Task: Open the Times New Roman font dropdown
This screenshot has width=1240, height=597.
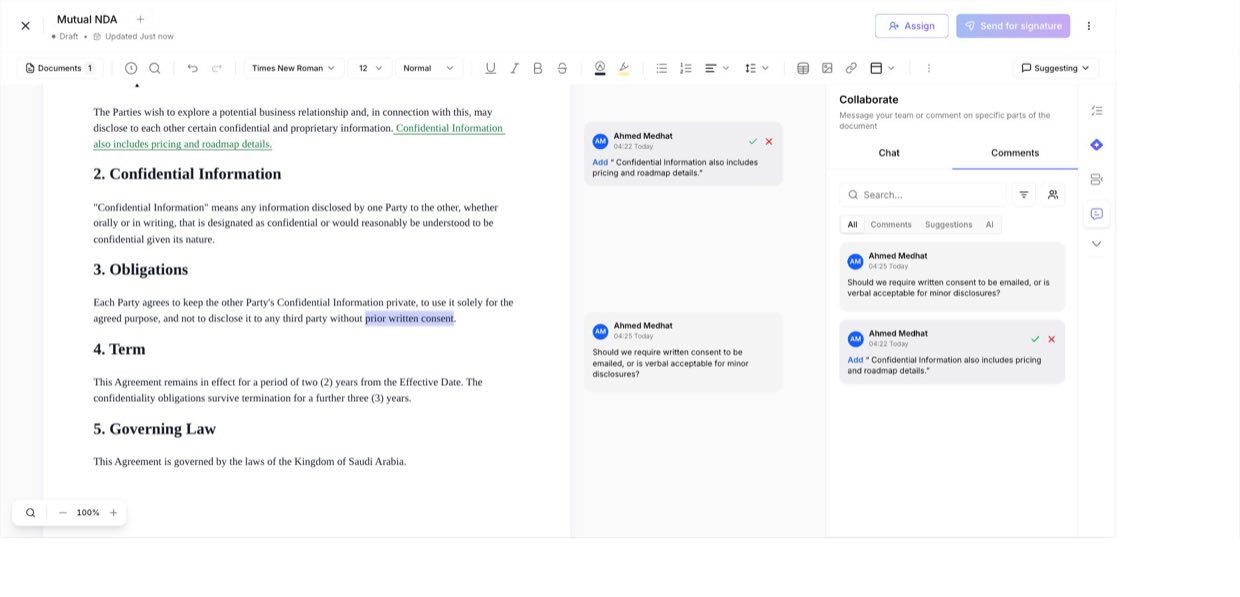Action: point(293,68)
